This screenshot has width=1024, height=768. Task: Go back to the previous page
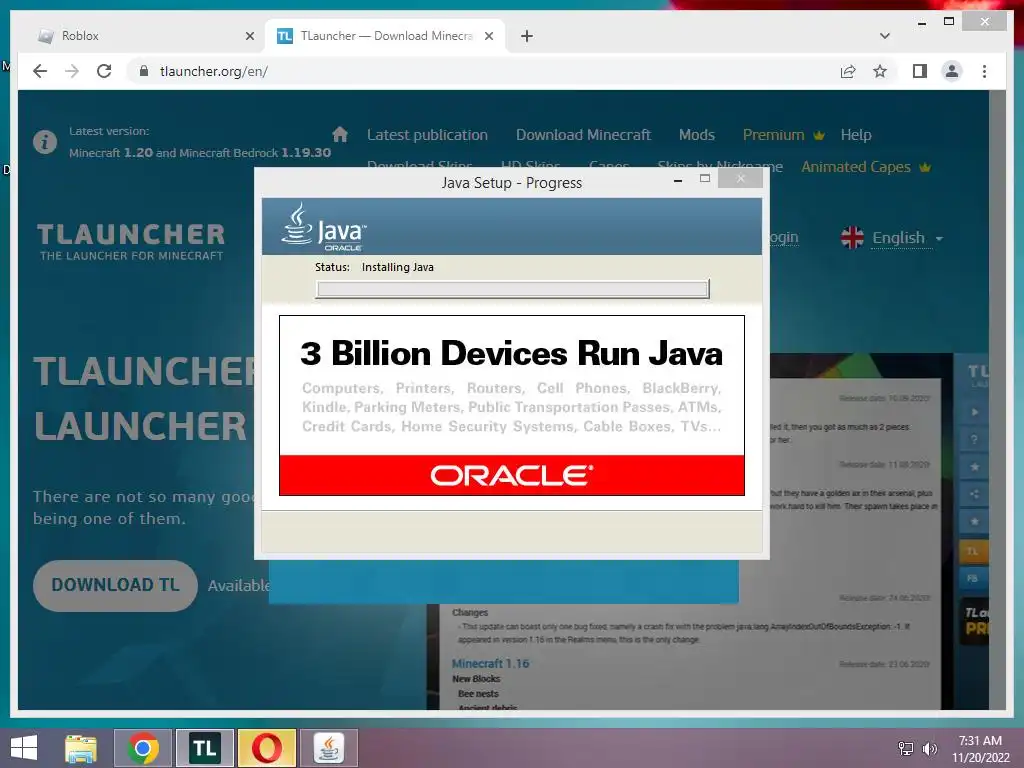pos(40,71)
